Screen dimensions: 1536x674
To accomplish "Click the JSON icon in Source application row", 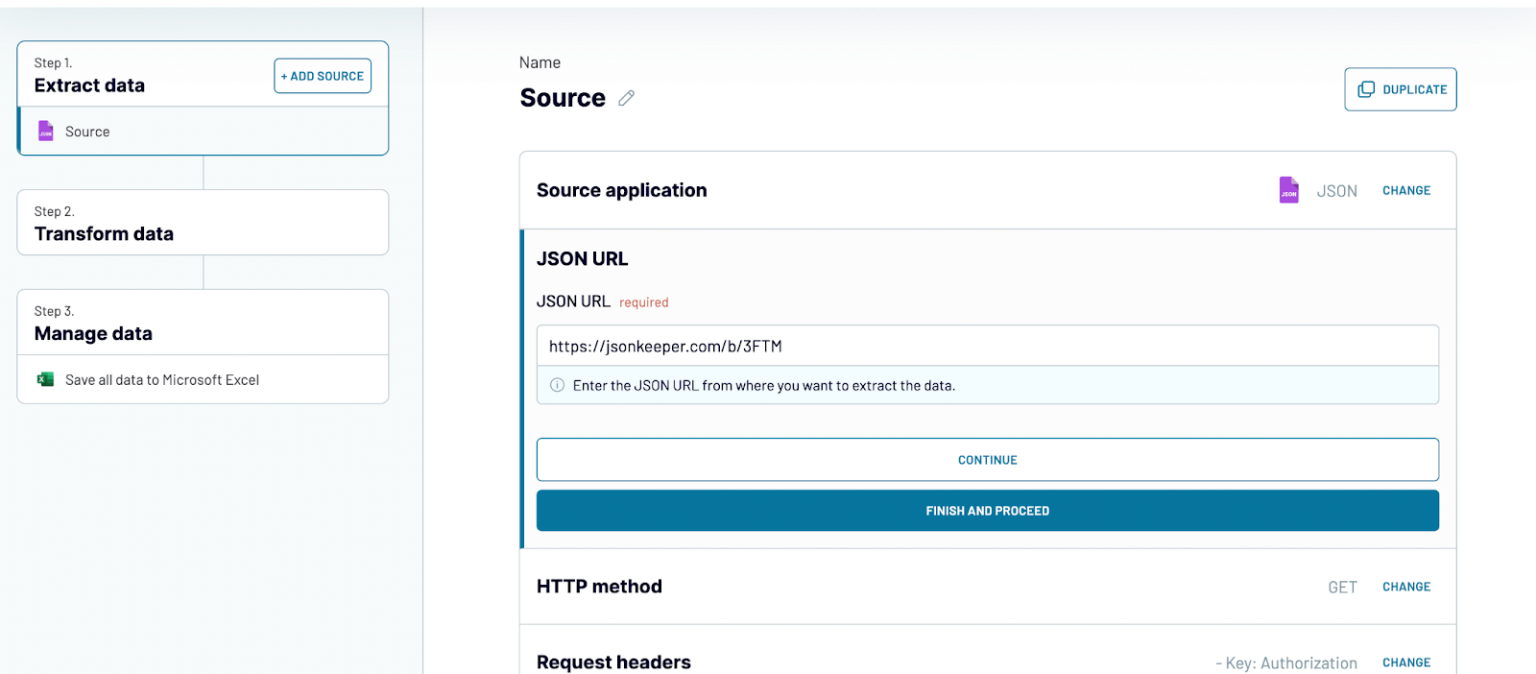I will click(x=1289, y=190).
